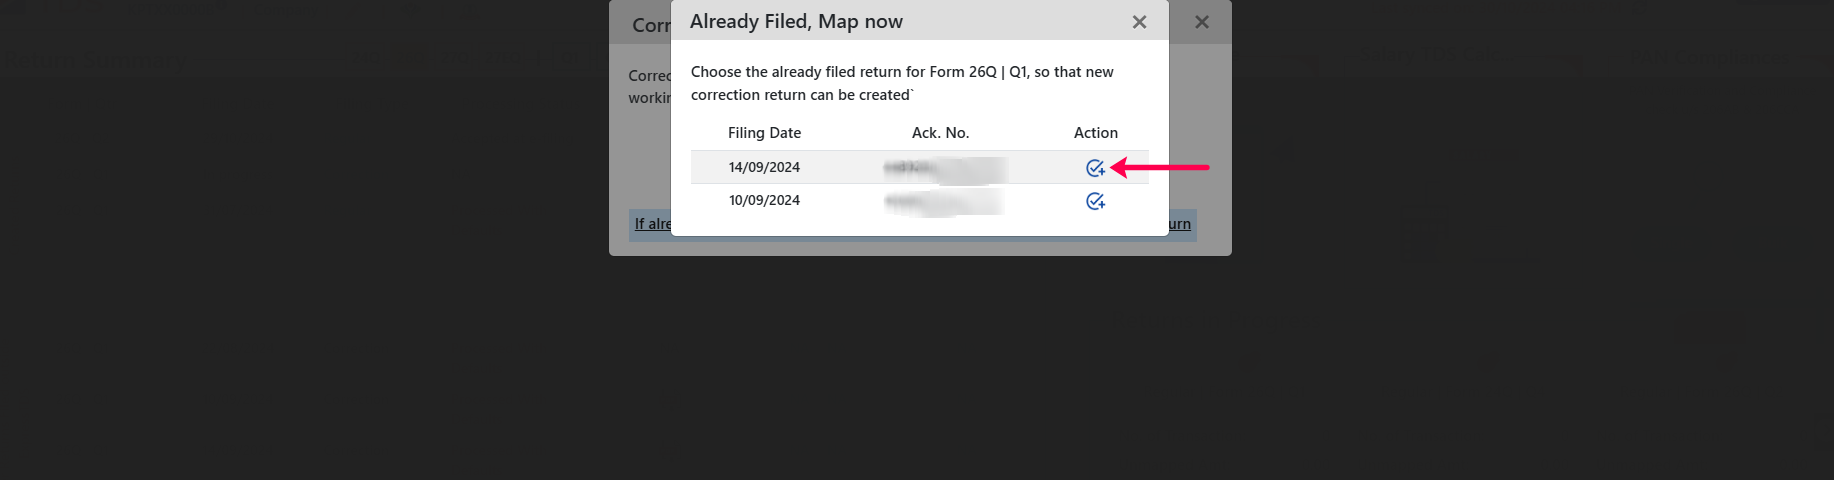Click the Filing Date column header
The image size is (1834, 480).
click(764, 133)
